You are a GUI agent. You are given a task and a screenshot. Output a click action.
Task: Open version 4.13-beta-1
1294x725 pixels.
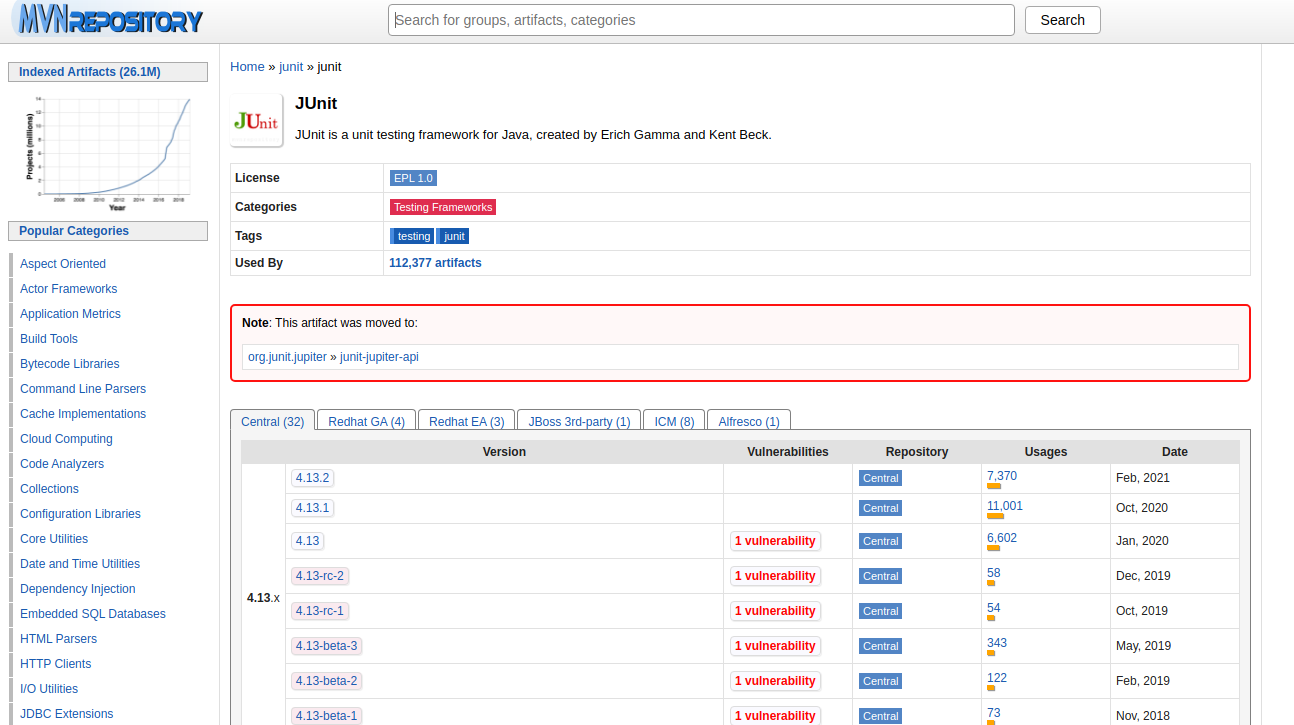pos(326,716)
